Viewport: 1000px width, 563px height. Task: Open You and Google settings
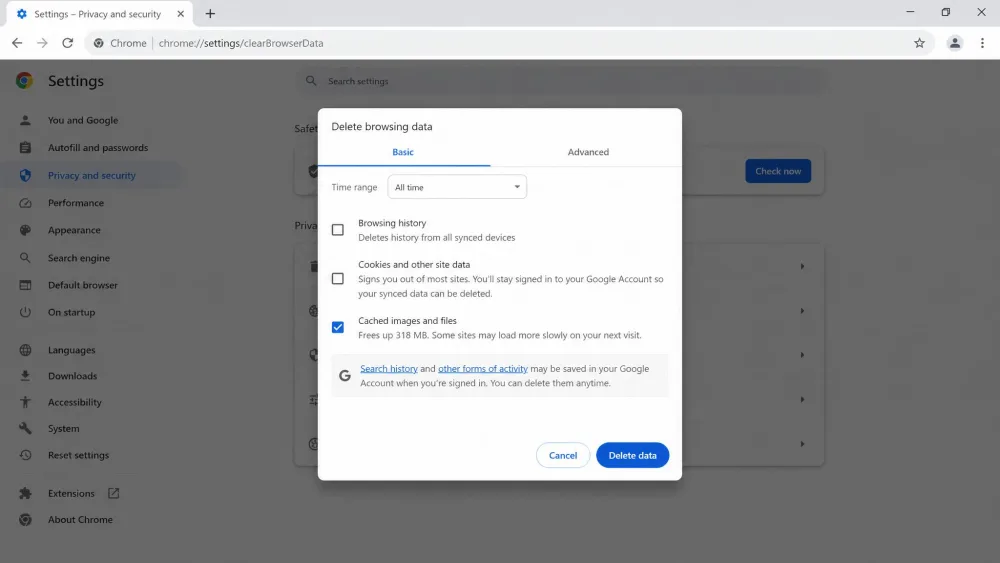(x=83, y=120)
